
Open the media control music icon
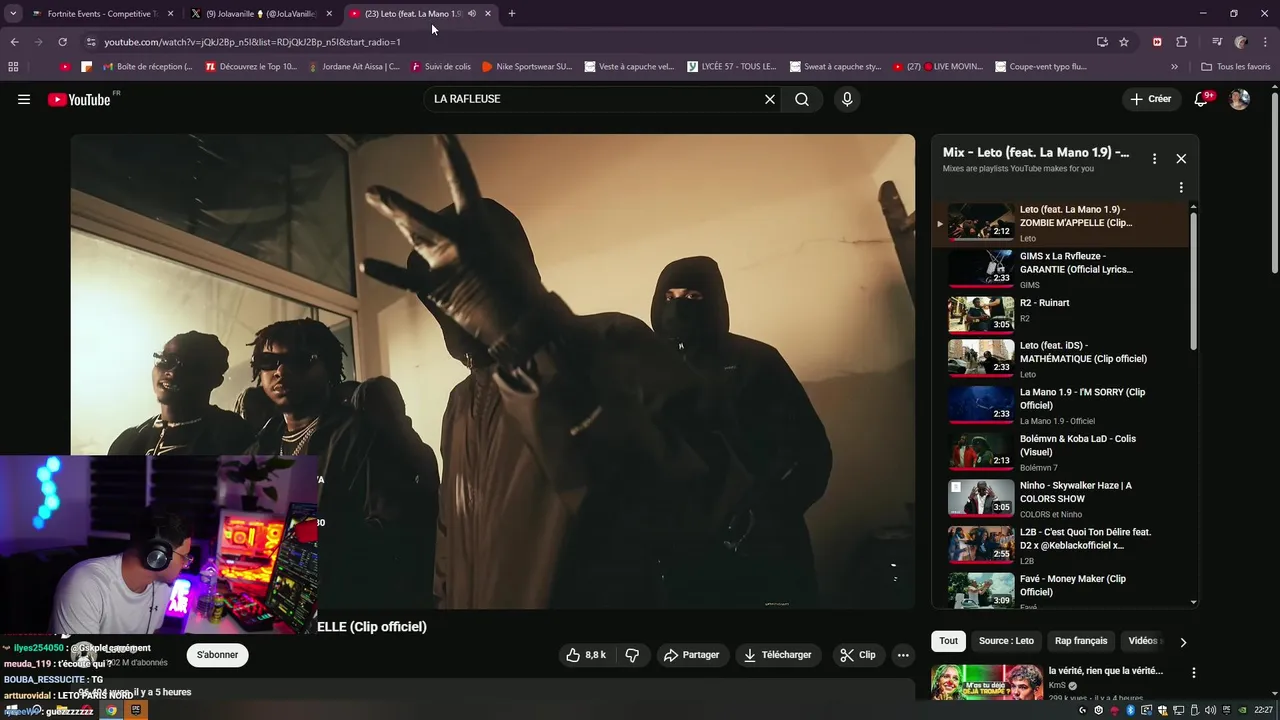click(1217, 42)
